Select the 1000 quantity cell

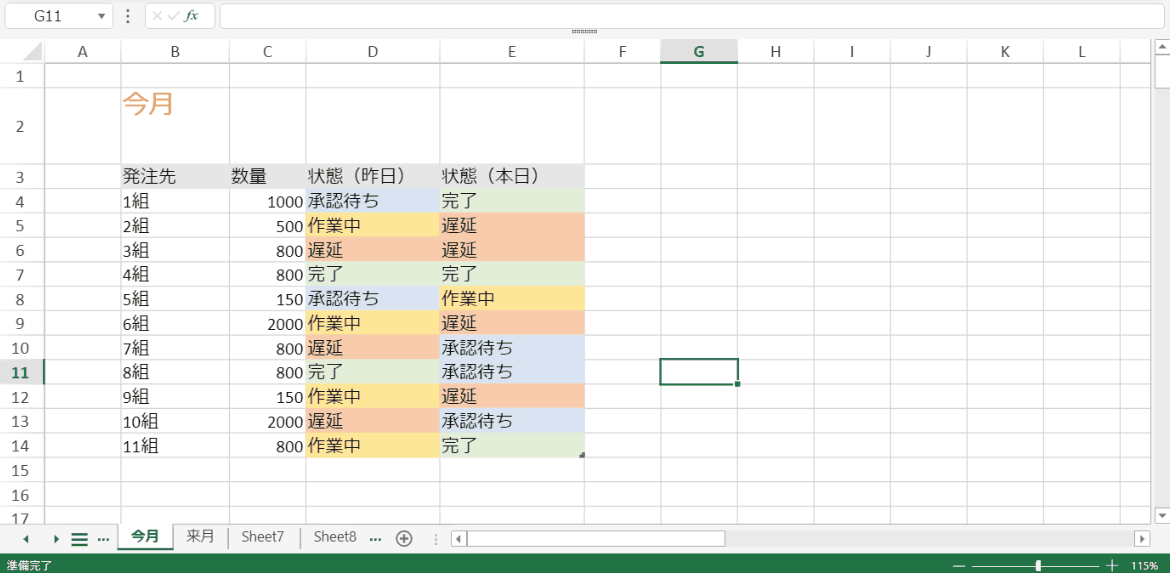pyautogui.click(x=267, y=201)
